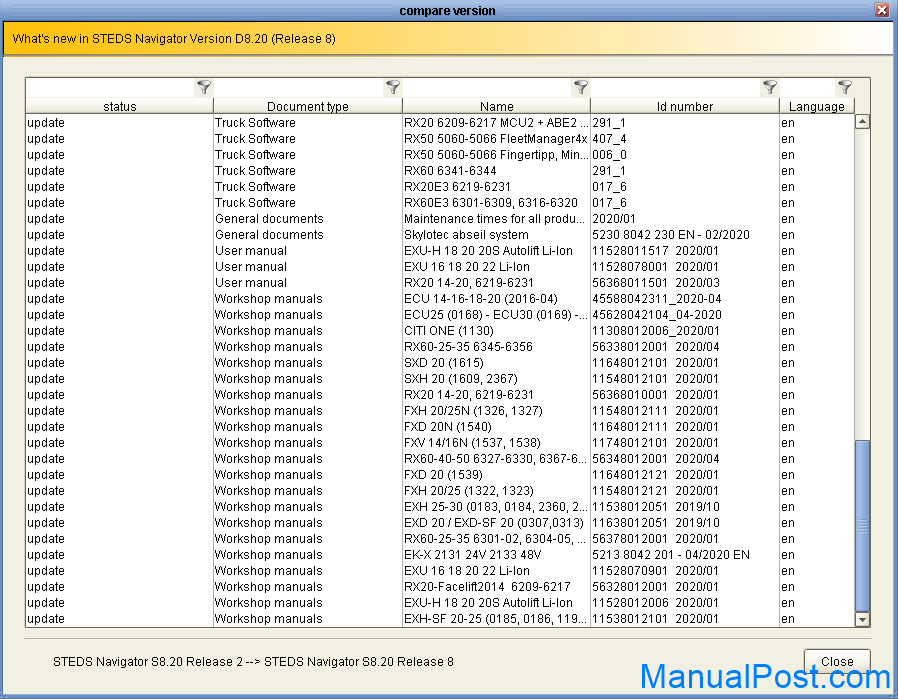Click the vertical scrollbar thumb

pos(862,526)
